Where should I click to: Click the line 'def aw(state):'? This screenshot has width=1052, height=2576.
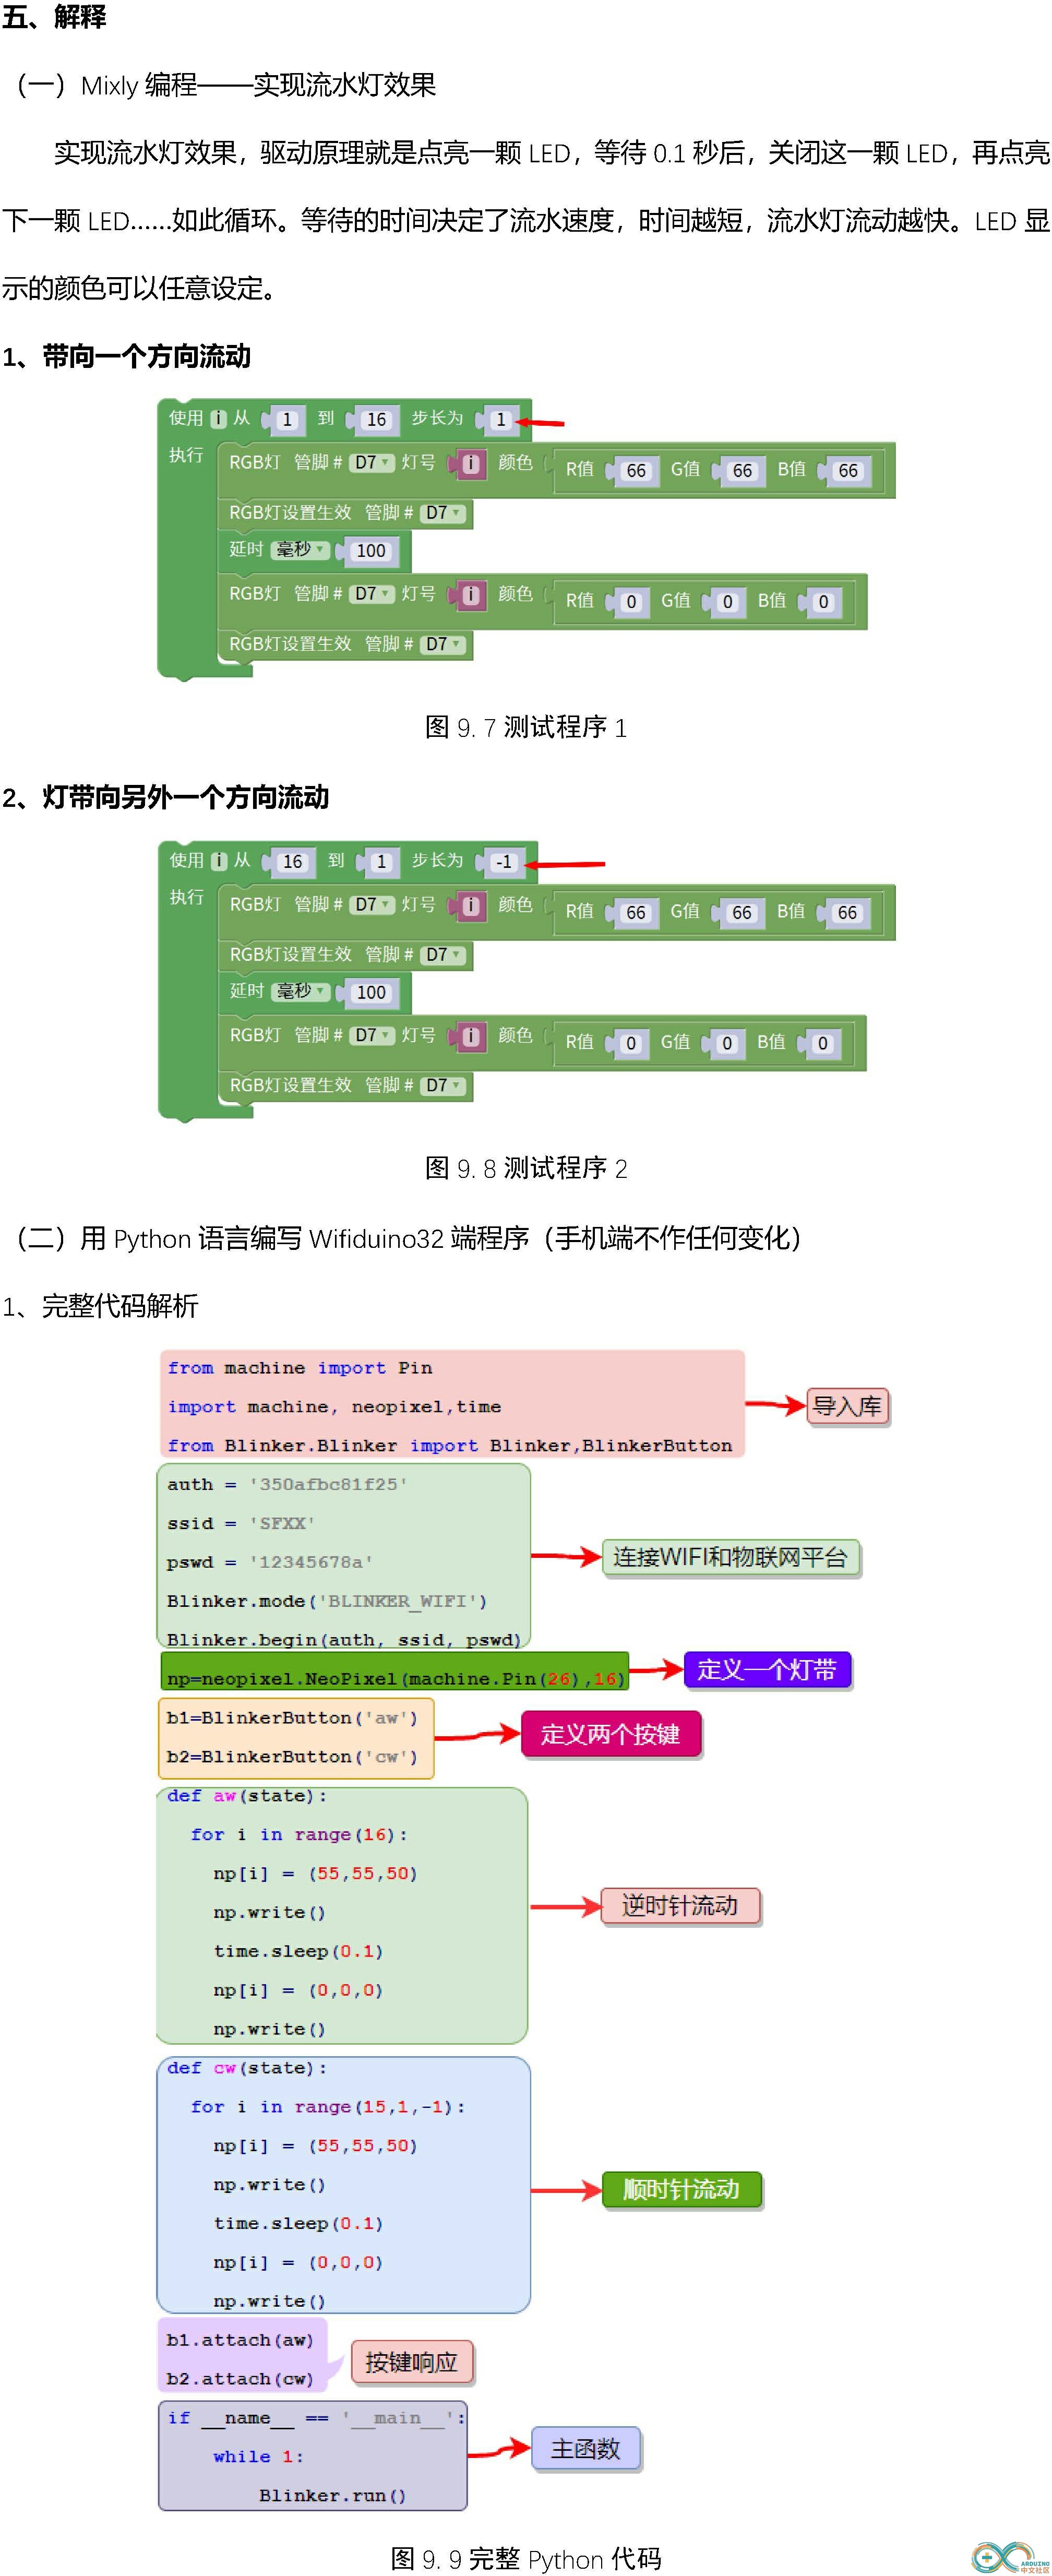247,1796
